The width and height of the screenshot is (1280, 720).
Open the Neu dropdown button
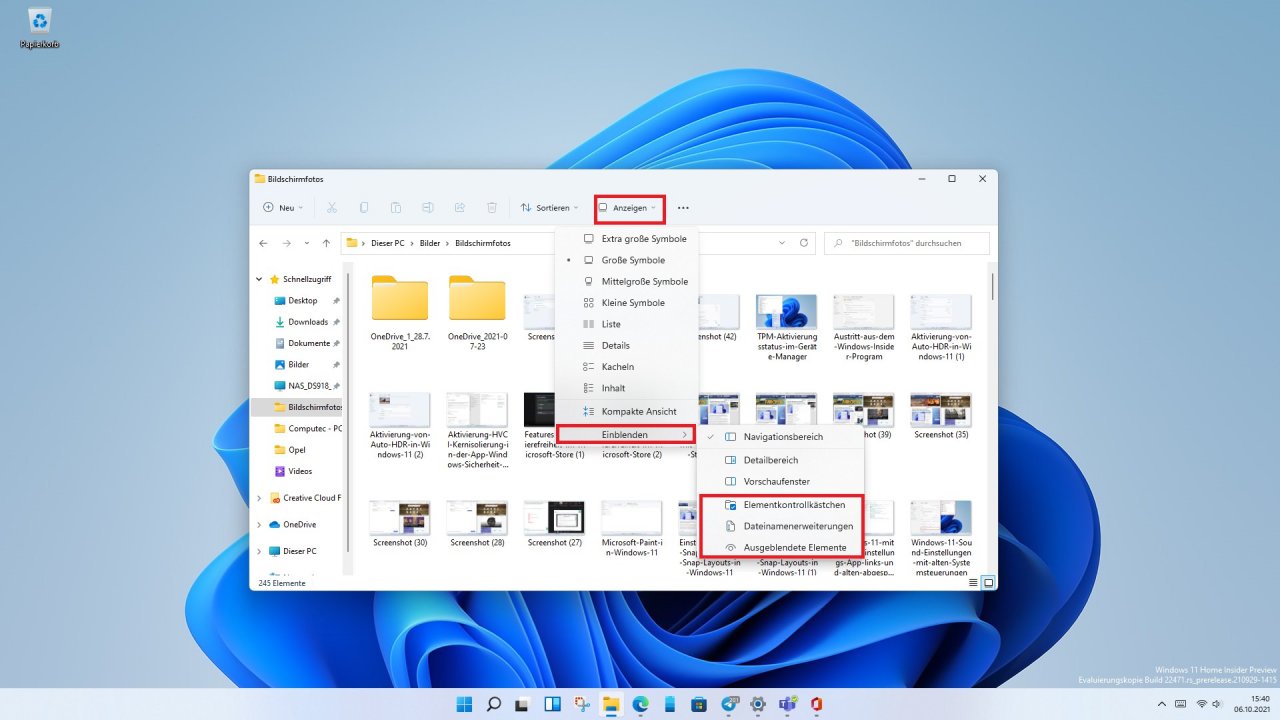(x=283, y=208)
